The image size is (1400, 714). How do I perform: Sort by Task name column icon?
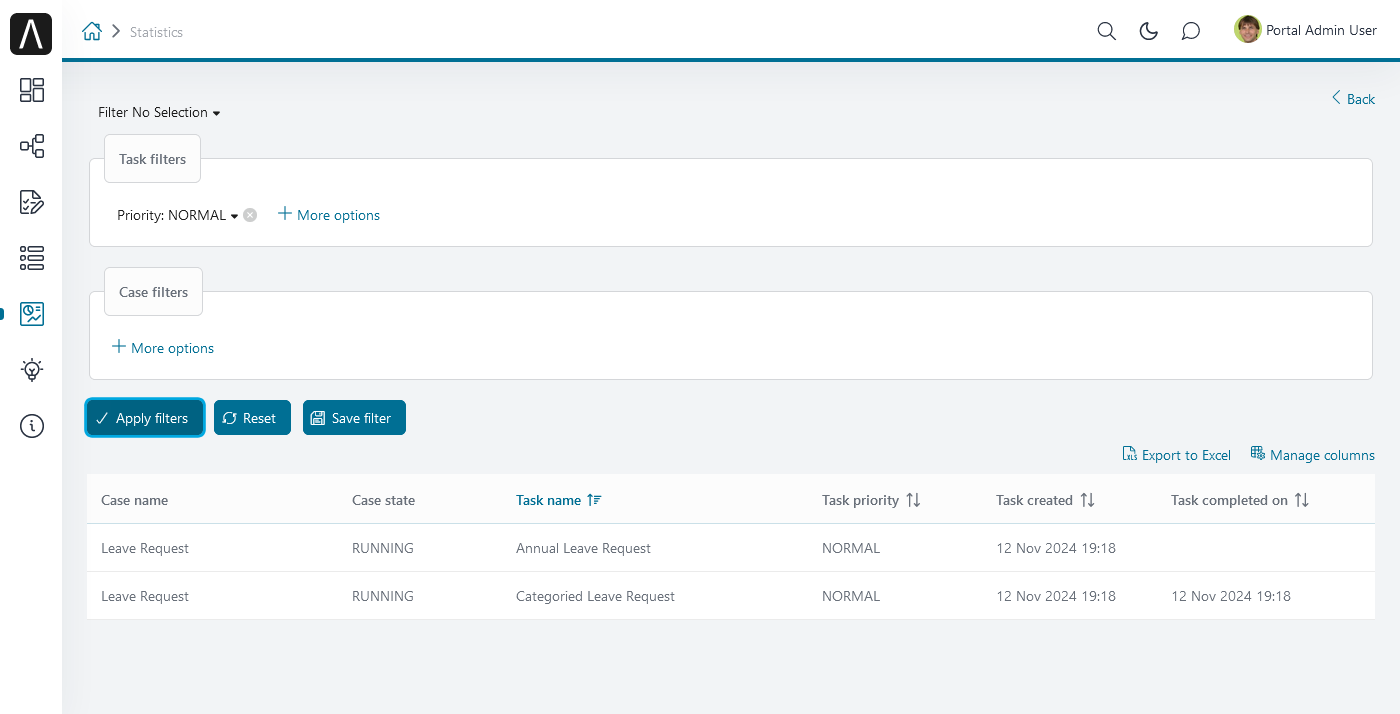pyautogui.click(x=594, y=500)
